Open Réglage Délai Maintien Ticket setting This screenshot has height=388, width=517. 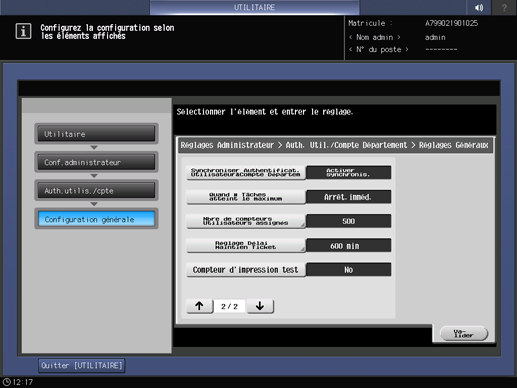pos(246,245)
